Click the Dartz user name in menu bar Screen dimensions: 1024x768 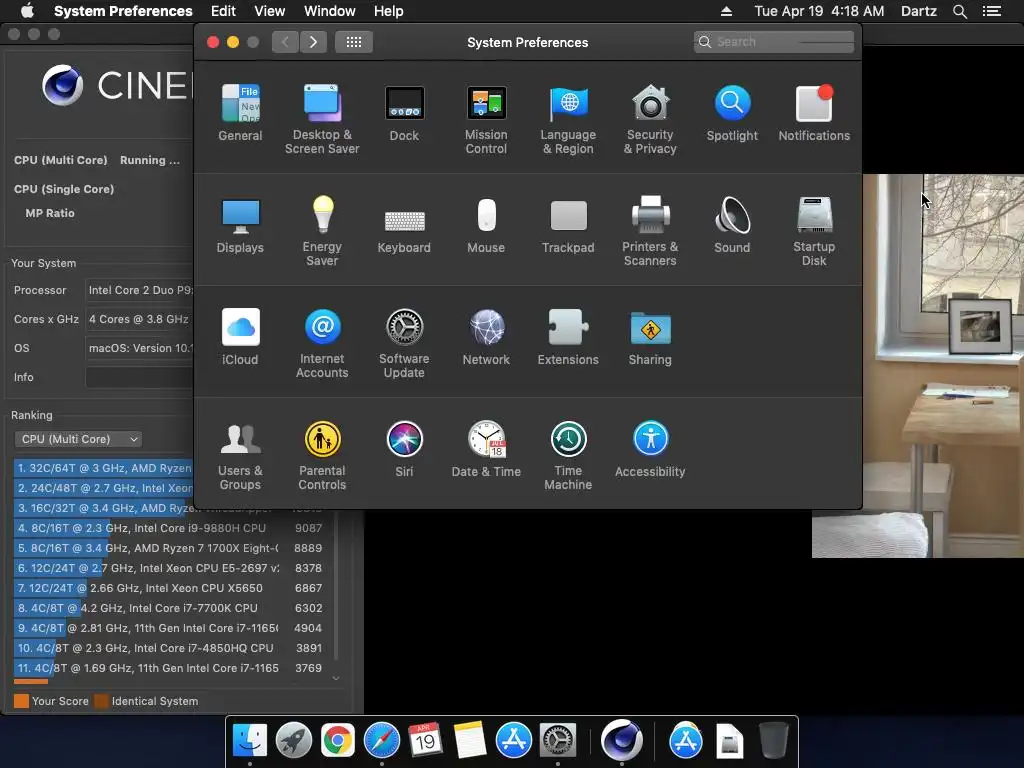point(918,11)
